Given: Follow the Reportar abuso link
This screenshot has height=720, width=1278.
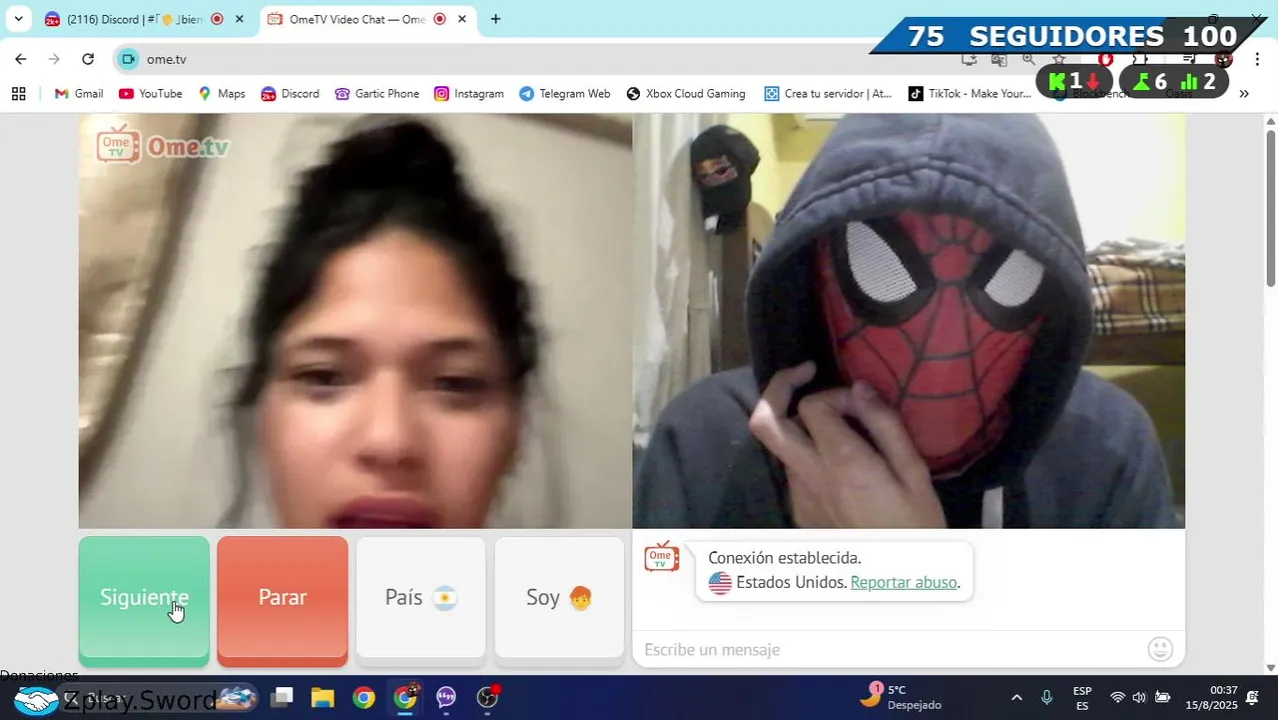Looking at the screenshot, I should 903,582.
